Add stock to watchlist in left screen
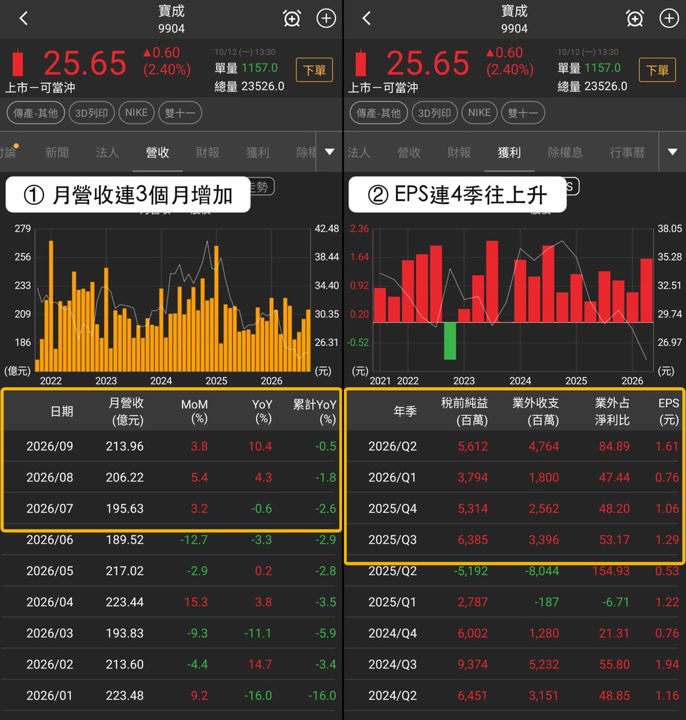686x720 pixels. coord(326,19)
